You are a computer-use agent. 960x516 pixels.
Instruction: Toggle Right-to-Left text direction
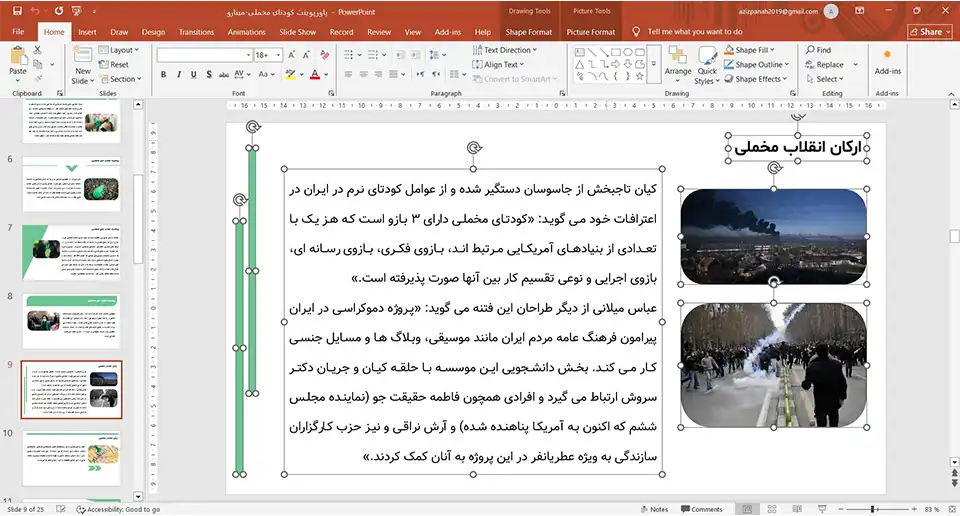coord(436,74)
